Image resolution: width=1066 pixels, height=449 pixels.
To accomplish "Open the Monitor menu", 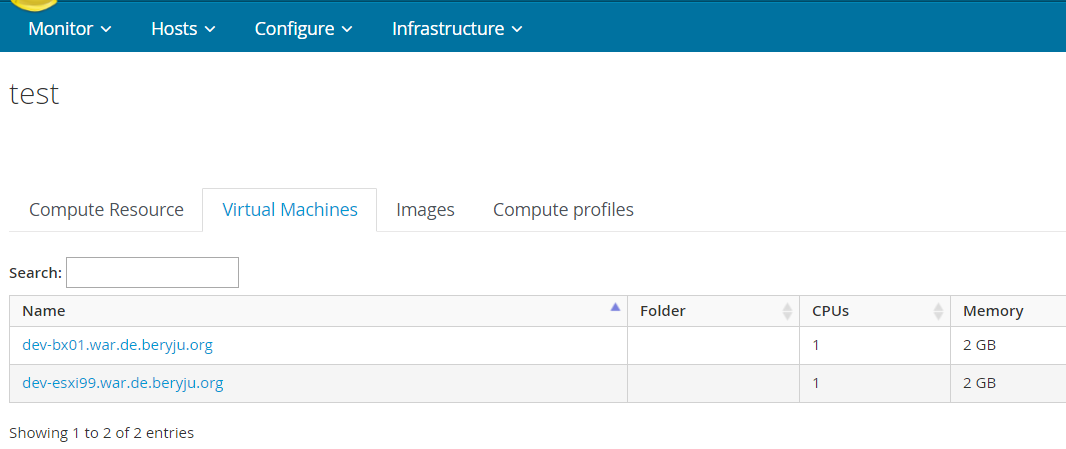I will click(x=69, y=29).
